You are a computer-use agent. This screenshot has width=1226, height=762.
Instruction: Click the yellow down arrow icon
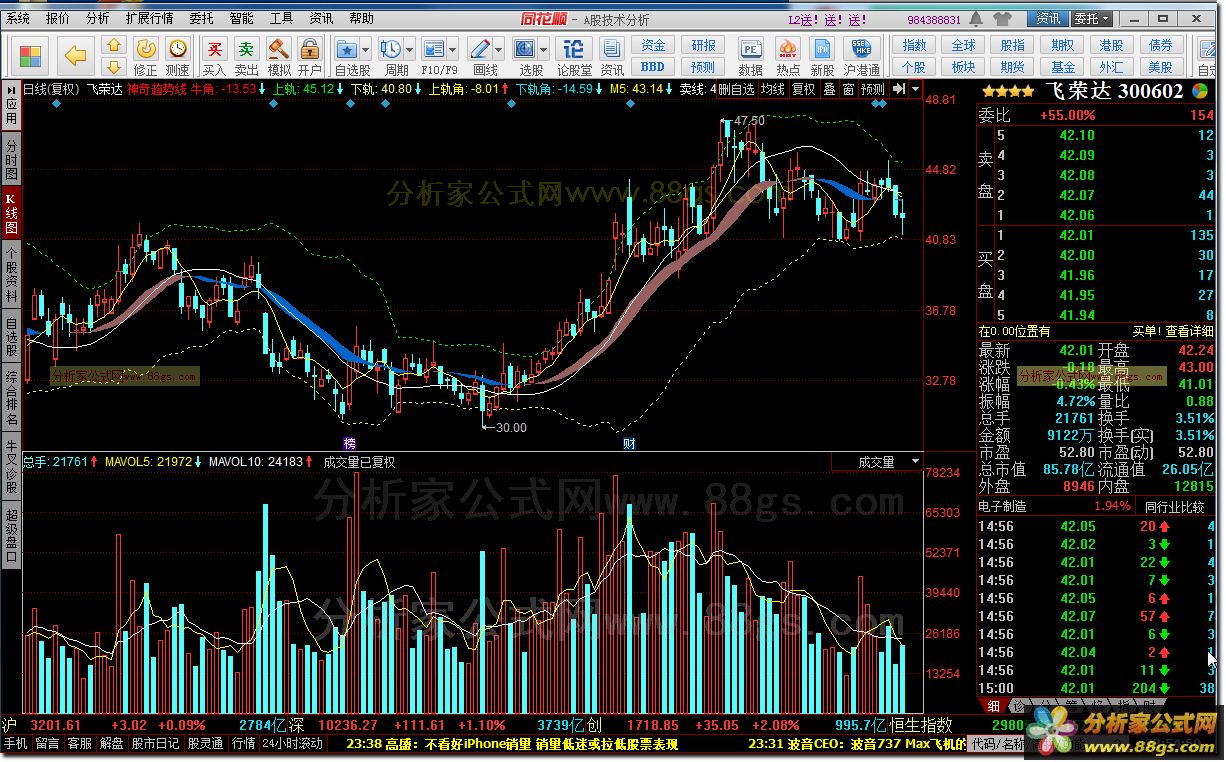point(114,67)
